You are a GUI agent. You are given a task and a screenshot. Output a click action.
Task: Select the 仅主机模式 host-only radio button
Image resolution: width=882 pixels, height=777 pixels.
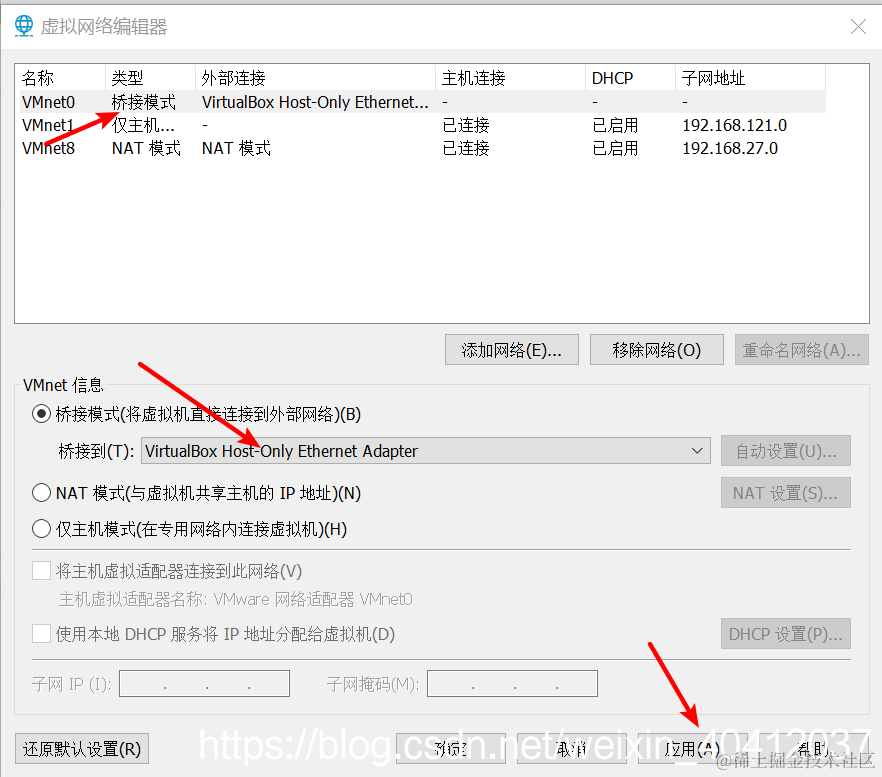[x=41, y=529]
